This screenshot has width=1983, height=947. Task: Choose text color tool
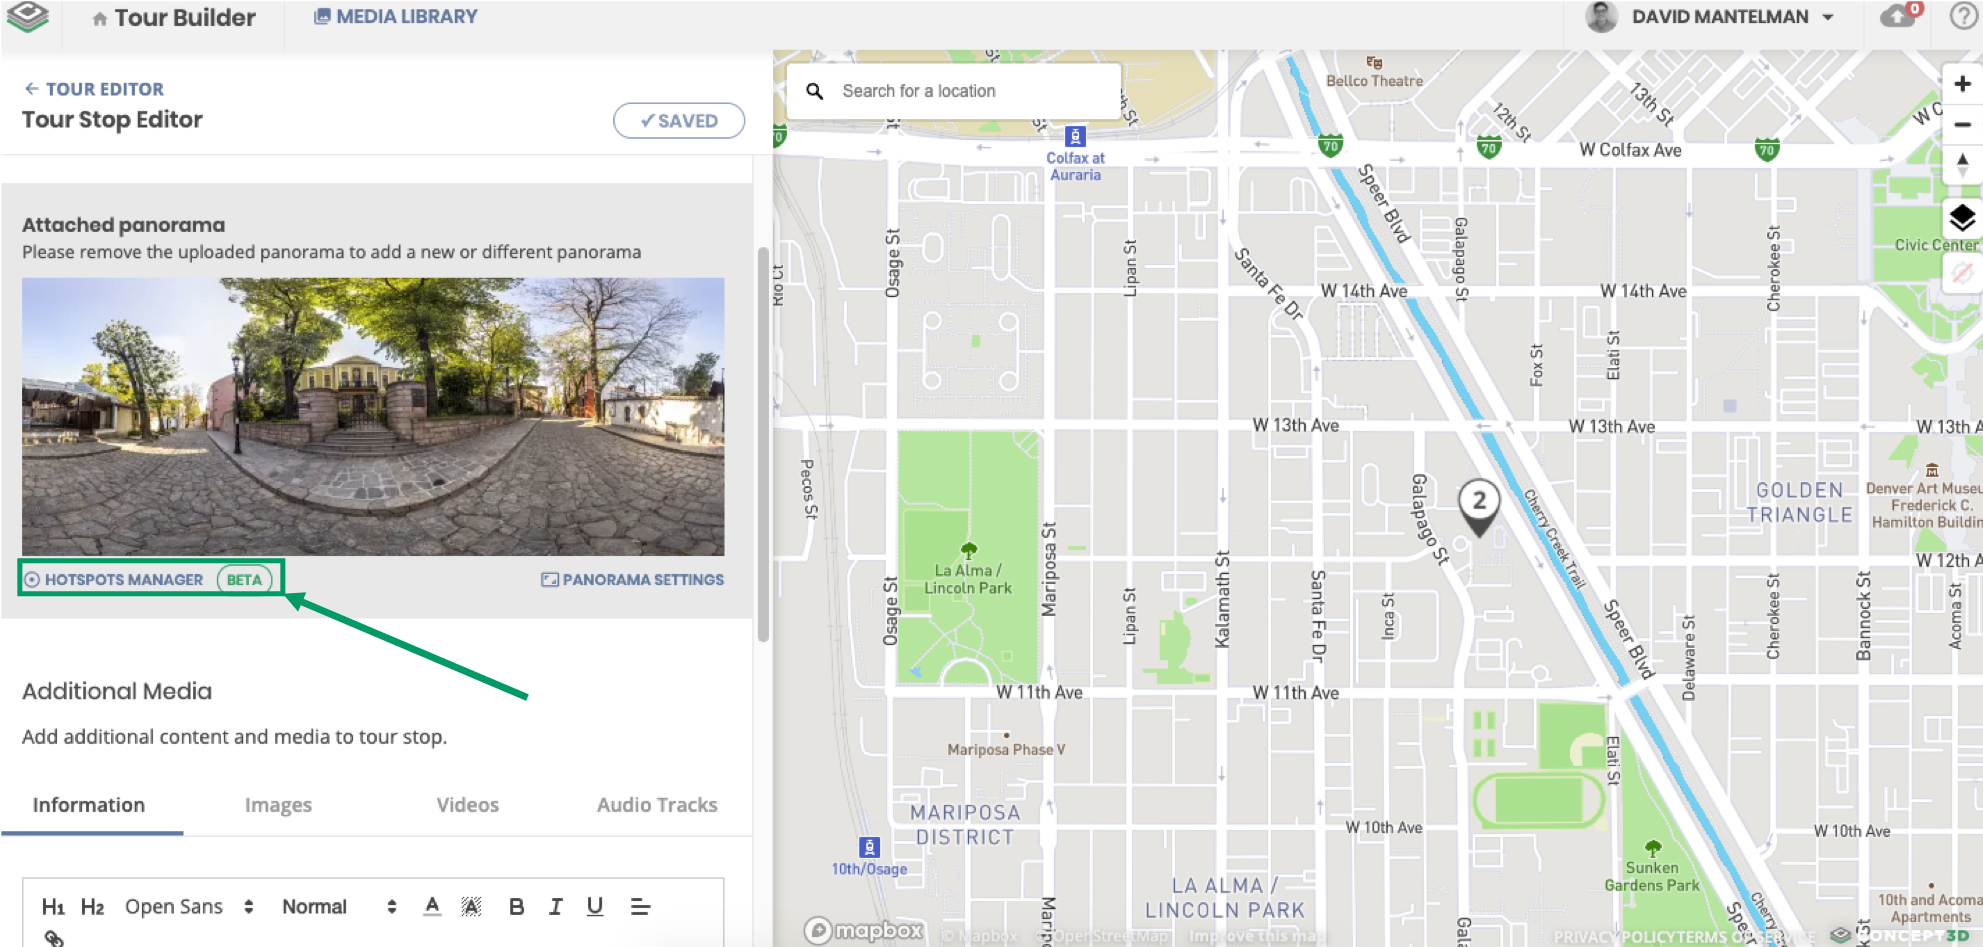click(432, 906)
